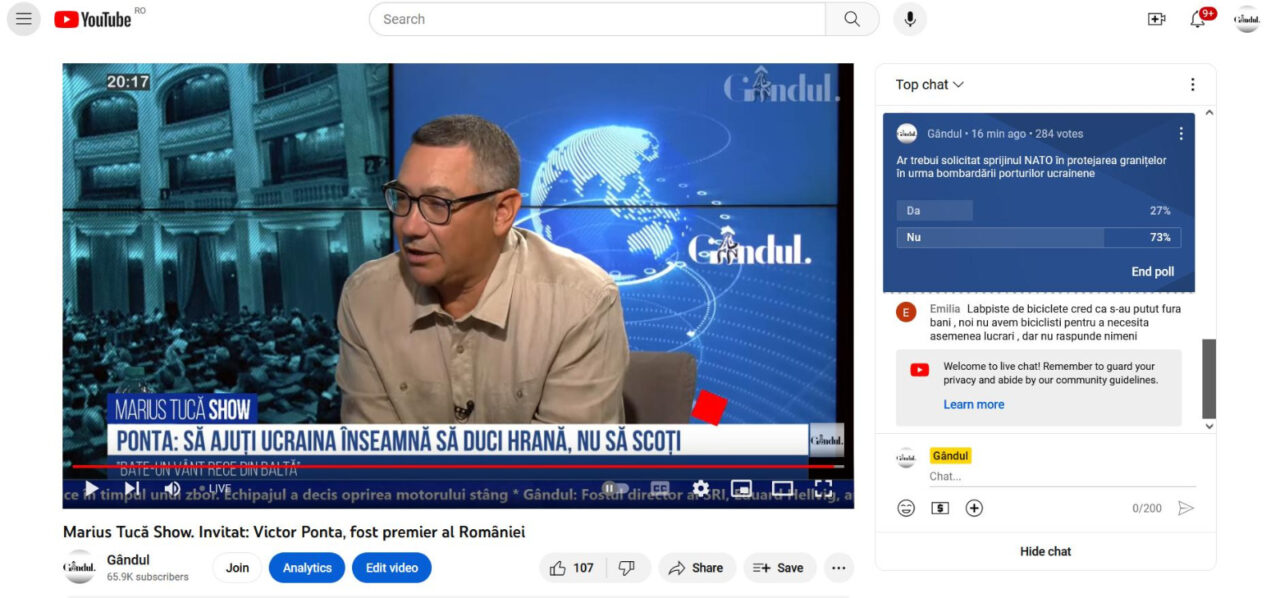Open the Gândul channel name link

click(x=128, y=560)
